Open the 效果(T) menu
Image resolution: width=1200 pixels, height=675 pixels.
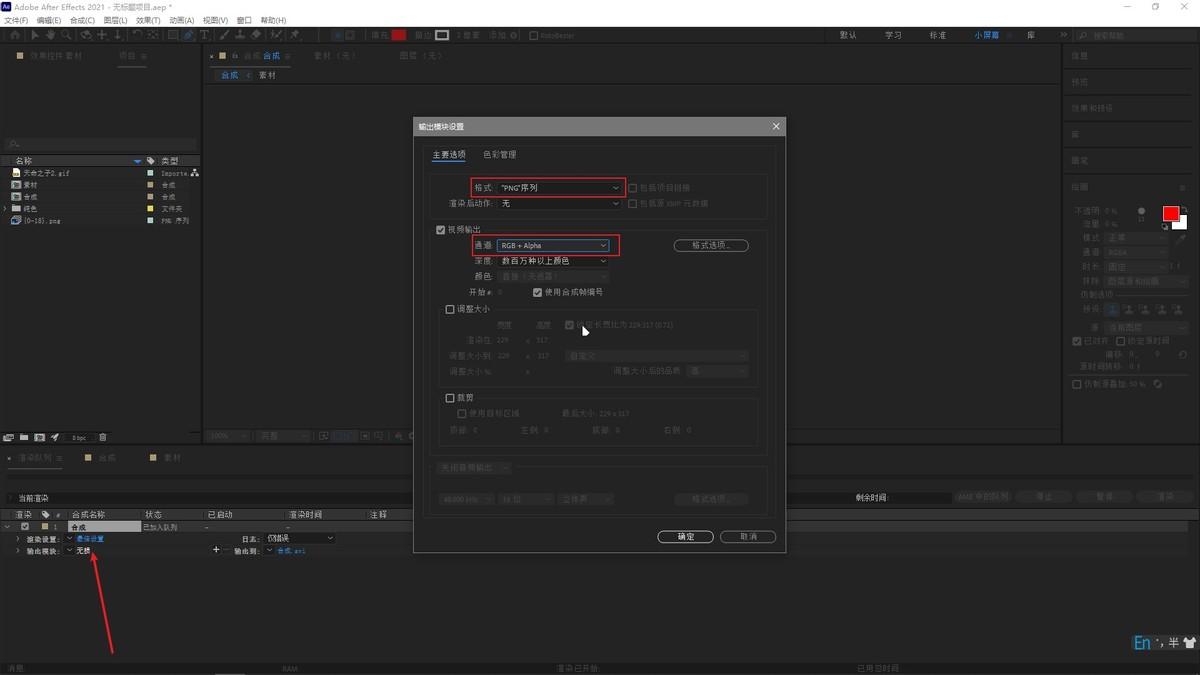tap(148, 20)
